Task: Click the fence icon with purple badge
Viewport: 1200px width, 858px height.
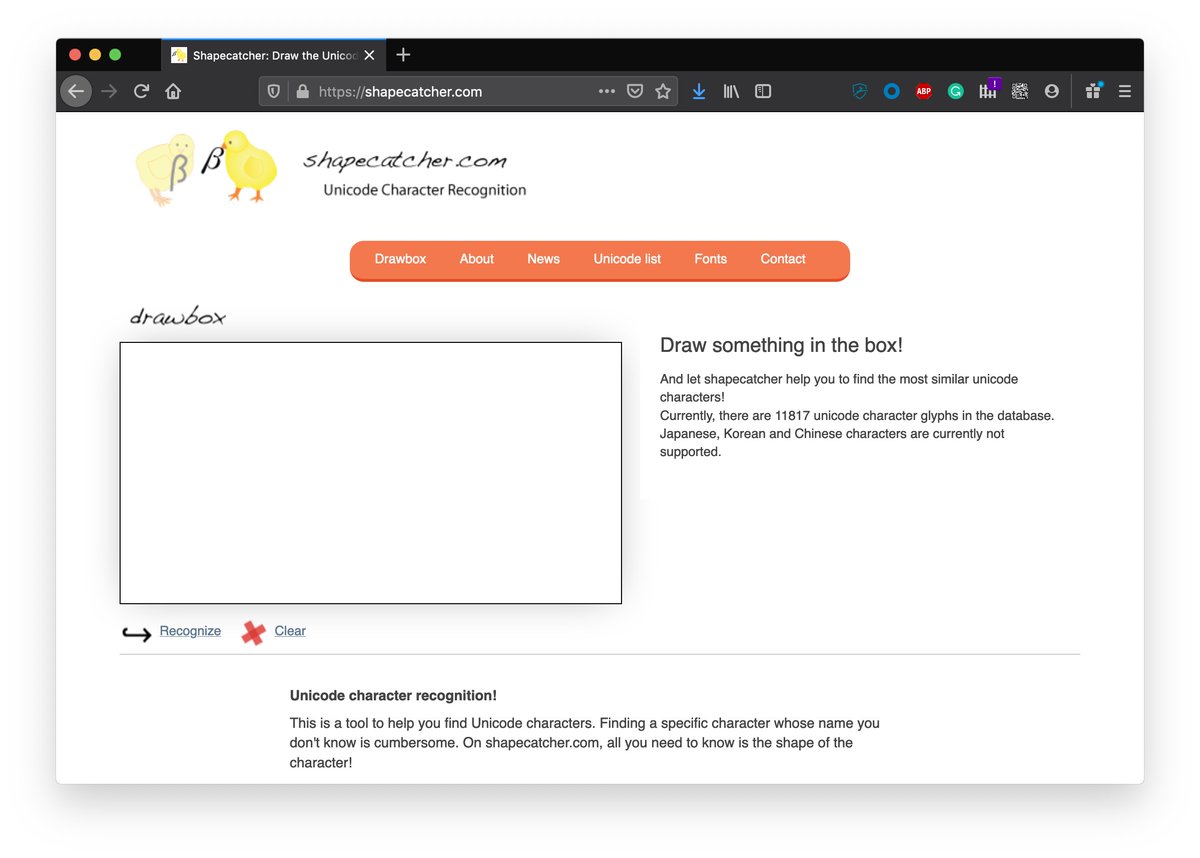Action: (x=988, y=90)
